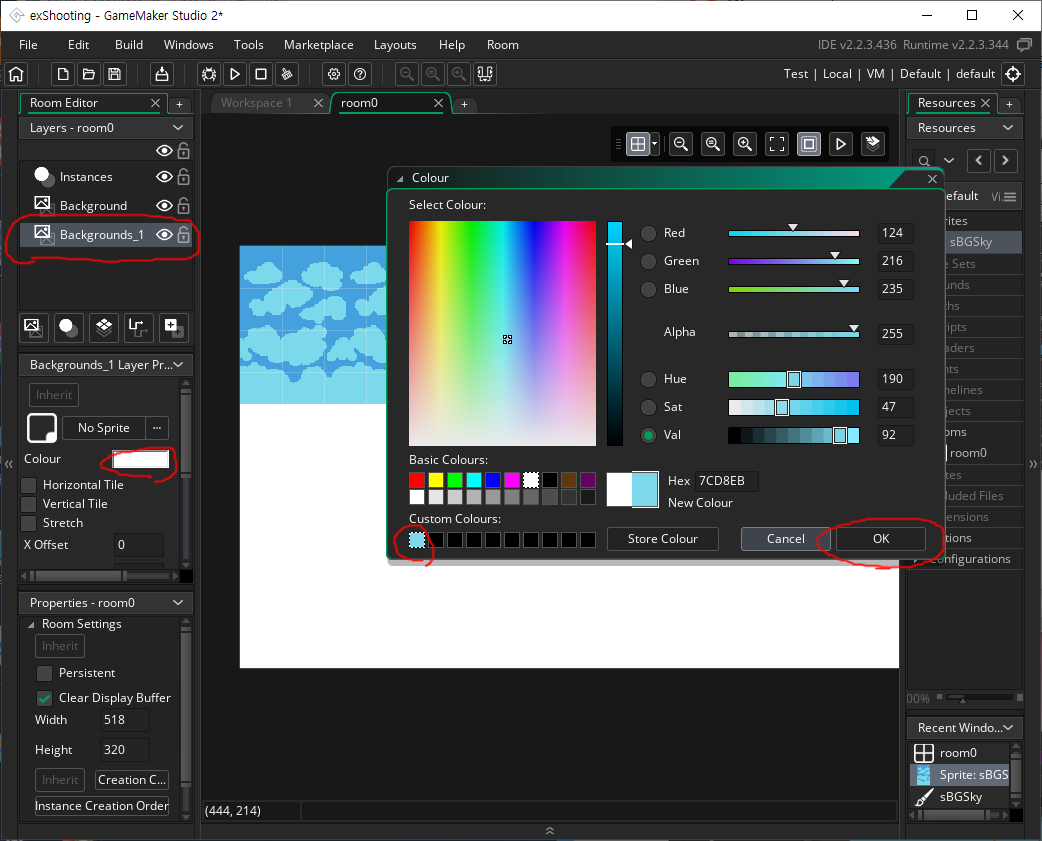Select the Hue radio button in Colour dialog
This screenshot has height=841, width=1042.
click(x=649, y=379)
